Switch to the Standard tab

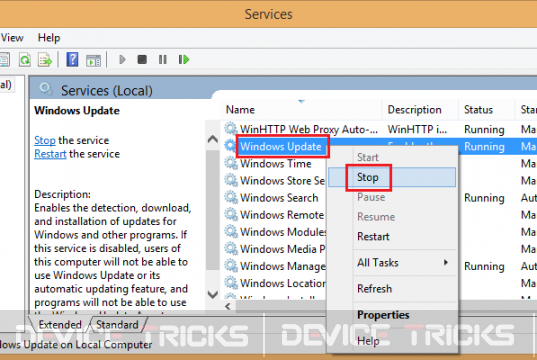click(x=117, y=324)
